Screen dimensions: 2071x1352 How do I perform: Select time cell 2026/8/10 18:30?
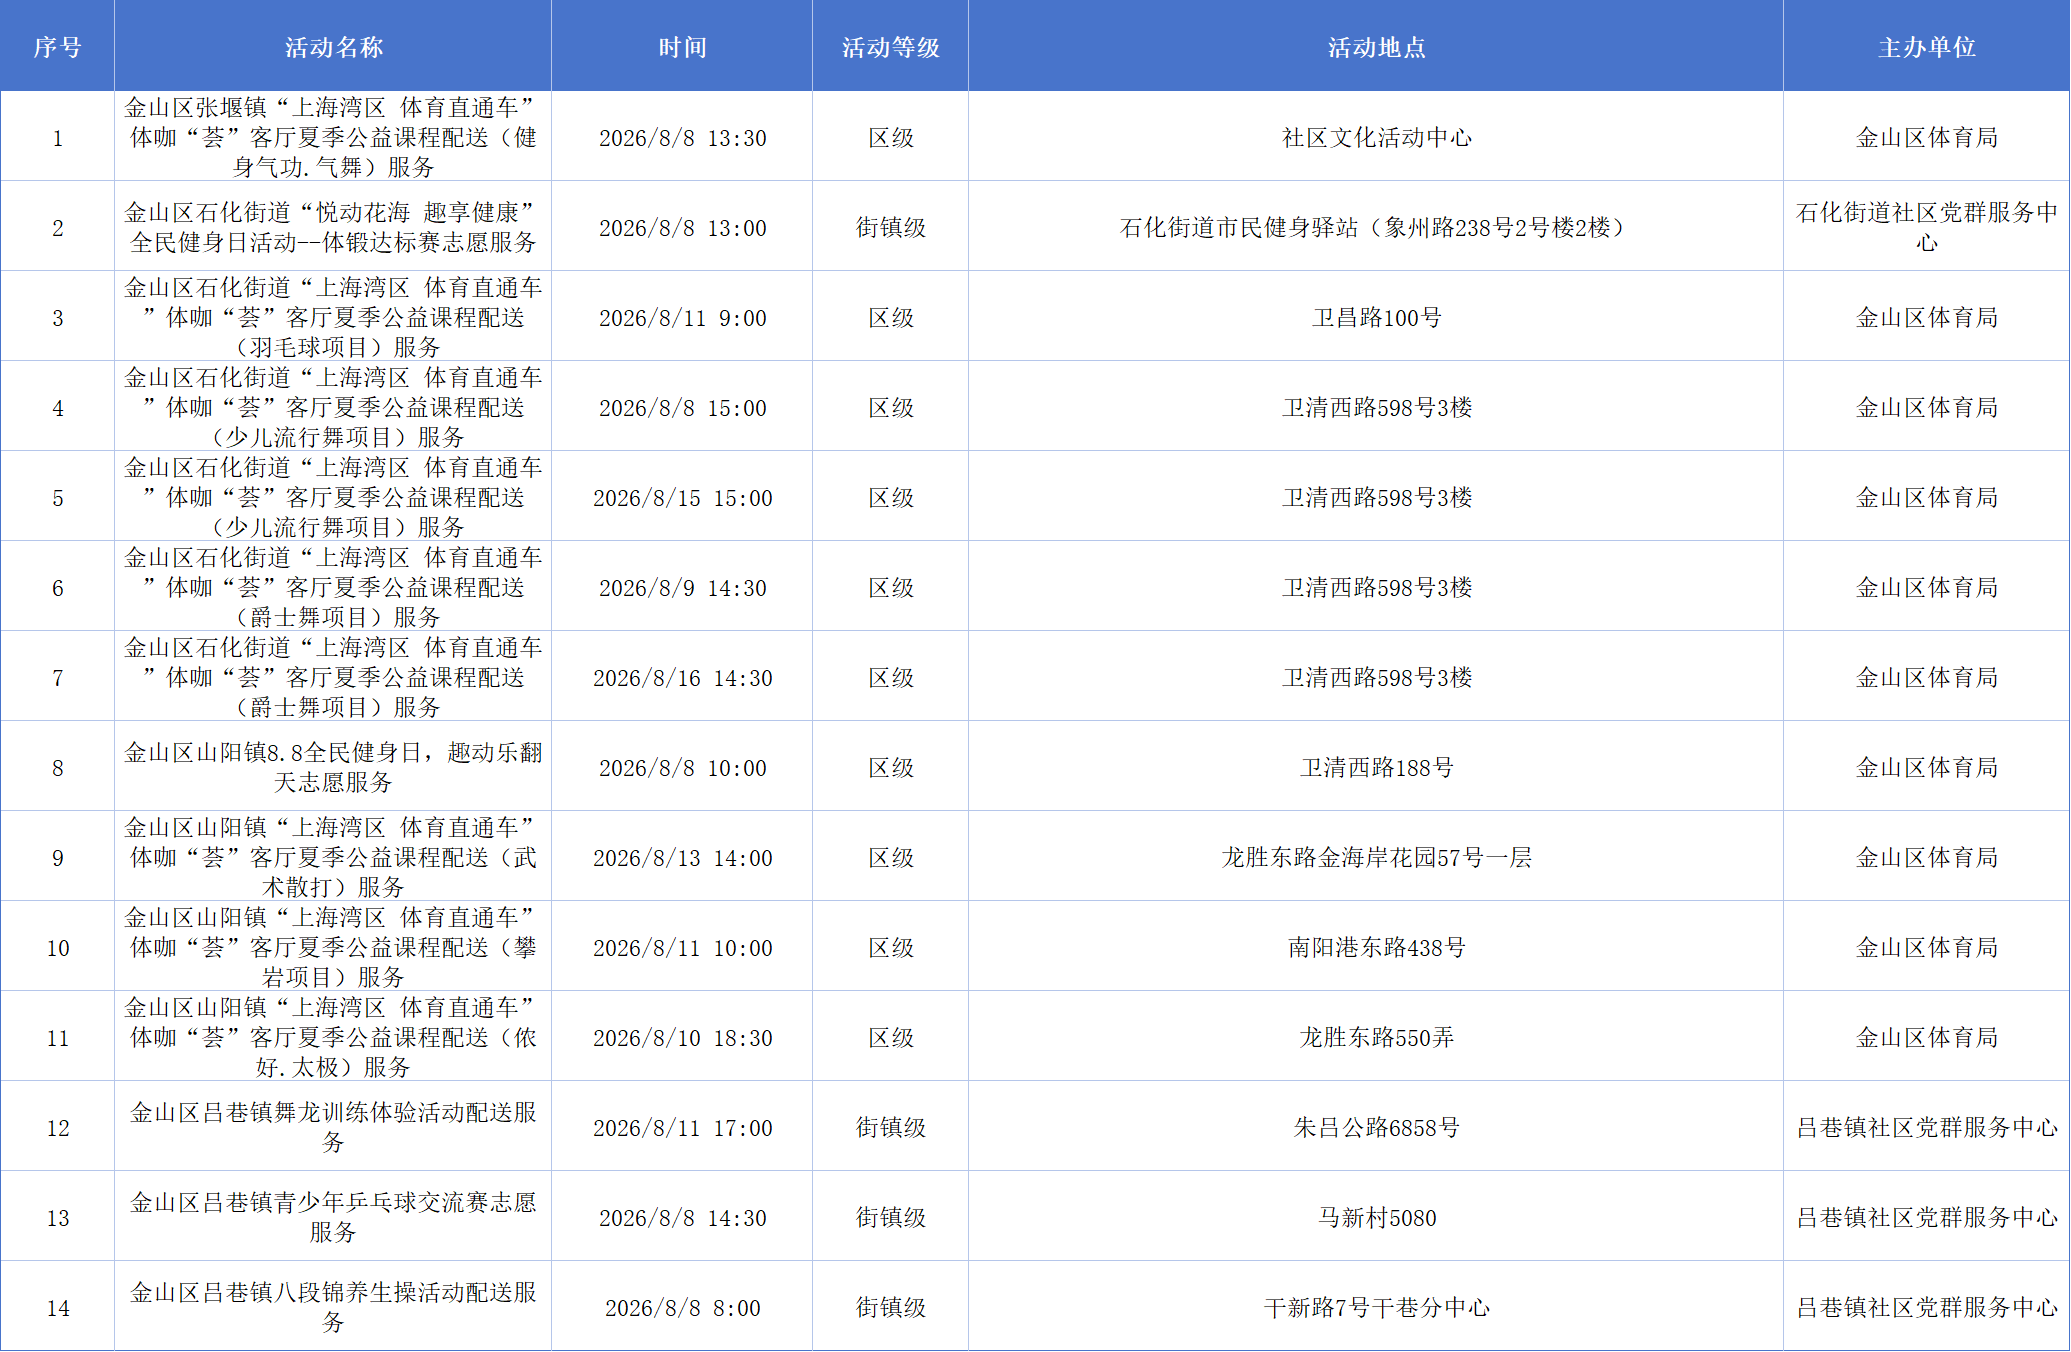click(682, 1037)
